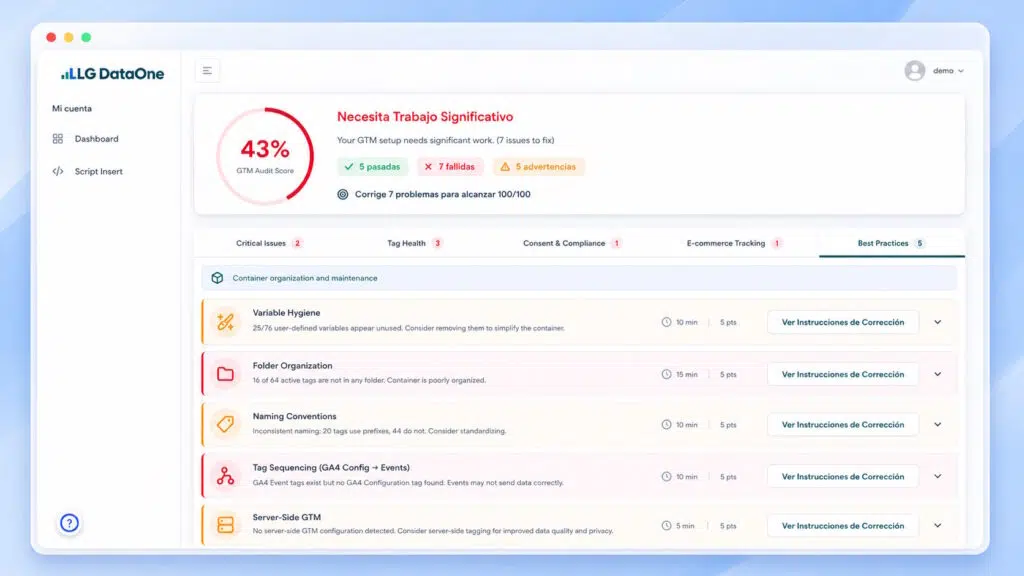View fix instructions for Variable Hygiene

(x=842, y=322)
